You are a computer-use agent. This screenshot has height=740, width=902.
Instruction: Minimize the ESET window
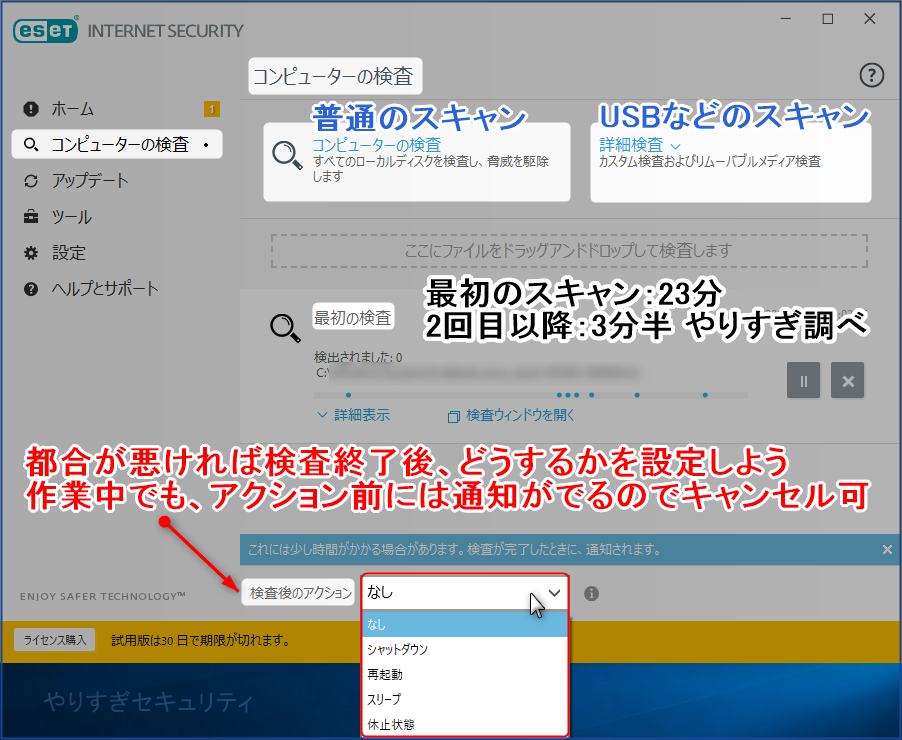786,19
